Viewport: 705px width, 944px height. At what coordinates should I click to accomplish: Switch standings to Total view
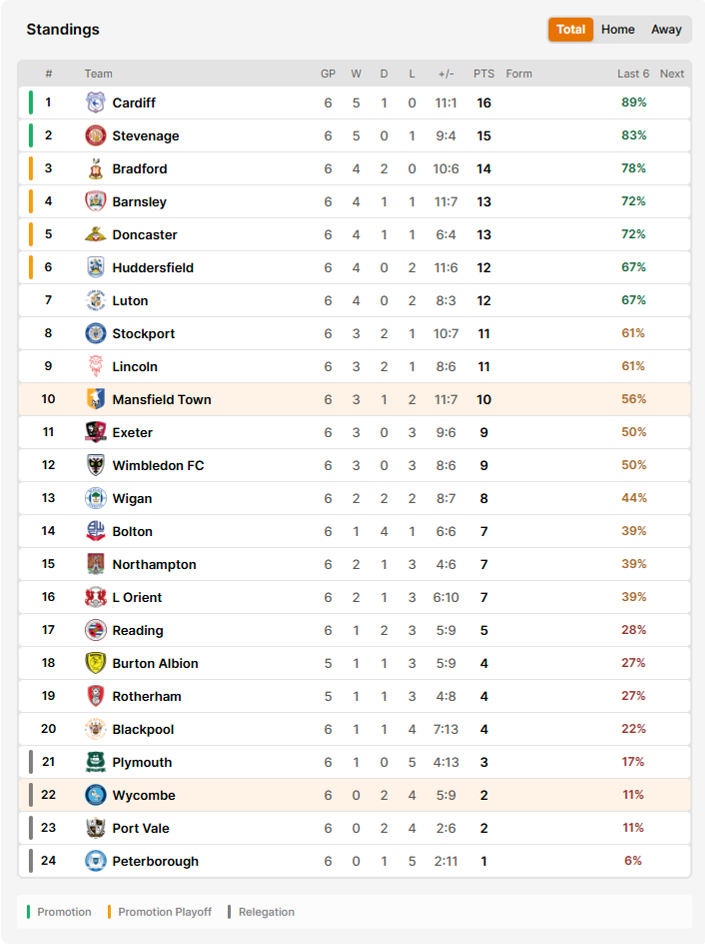tap(570, 30)
